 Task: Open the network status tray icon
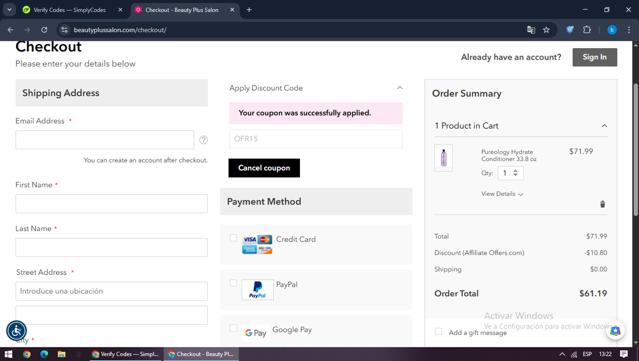[x=574, y=354]
